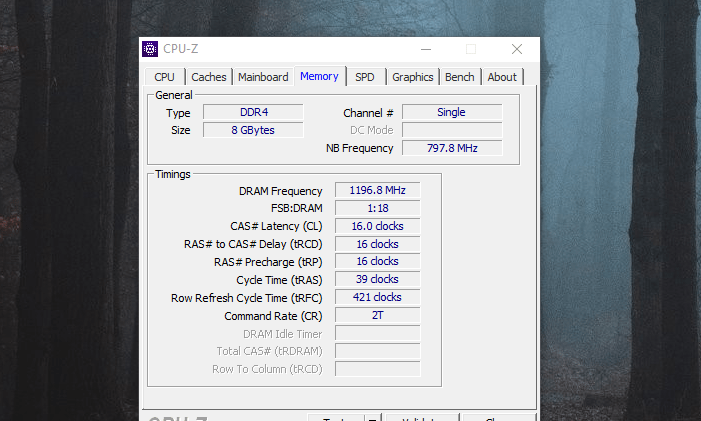701x421 pixels.
Task: Show the About tab
Action: (502, 77)
